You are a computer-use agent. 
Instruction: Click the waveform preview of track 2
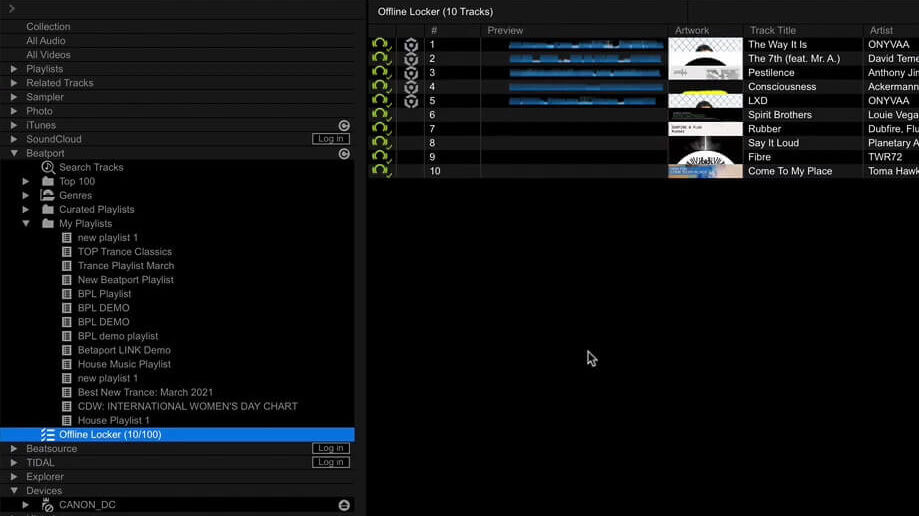point(585,59)
